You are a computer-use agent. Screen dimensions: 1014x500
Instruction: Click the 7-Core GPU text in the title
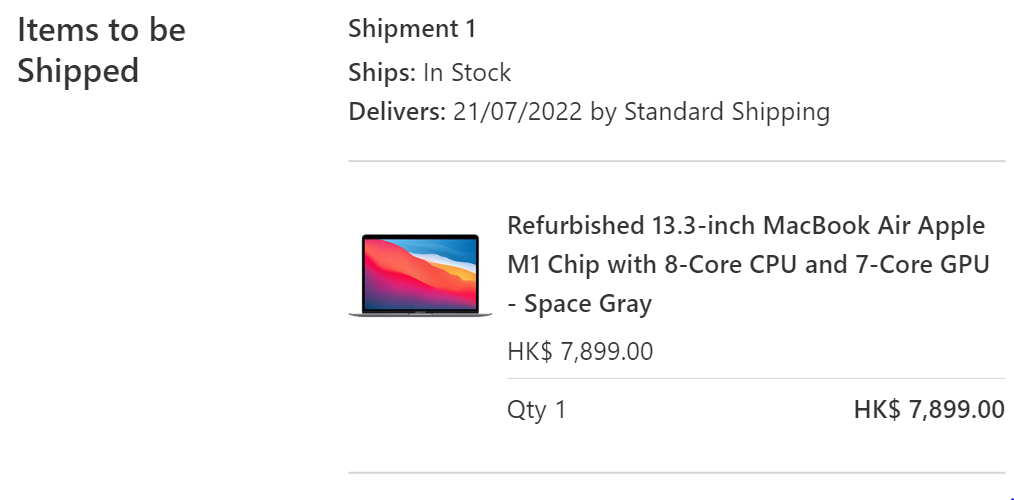[x=923, y=265]
